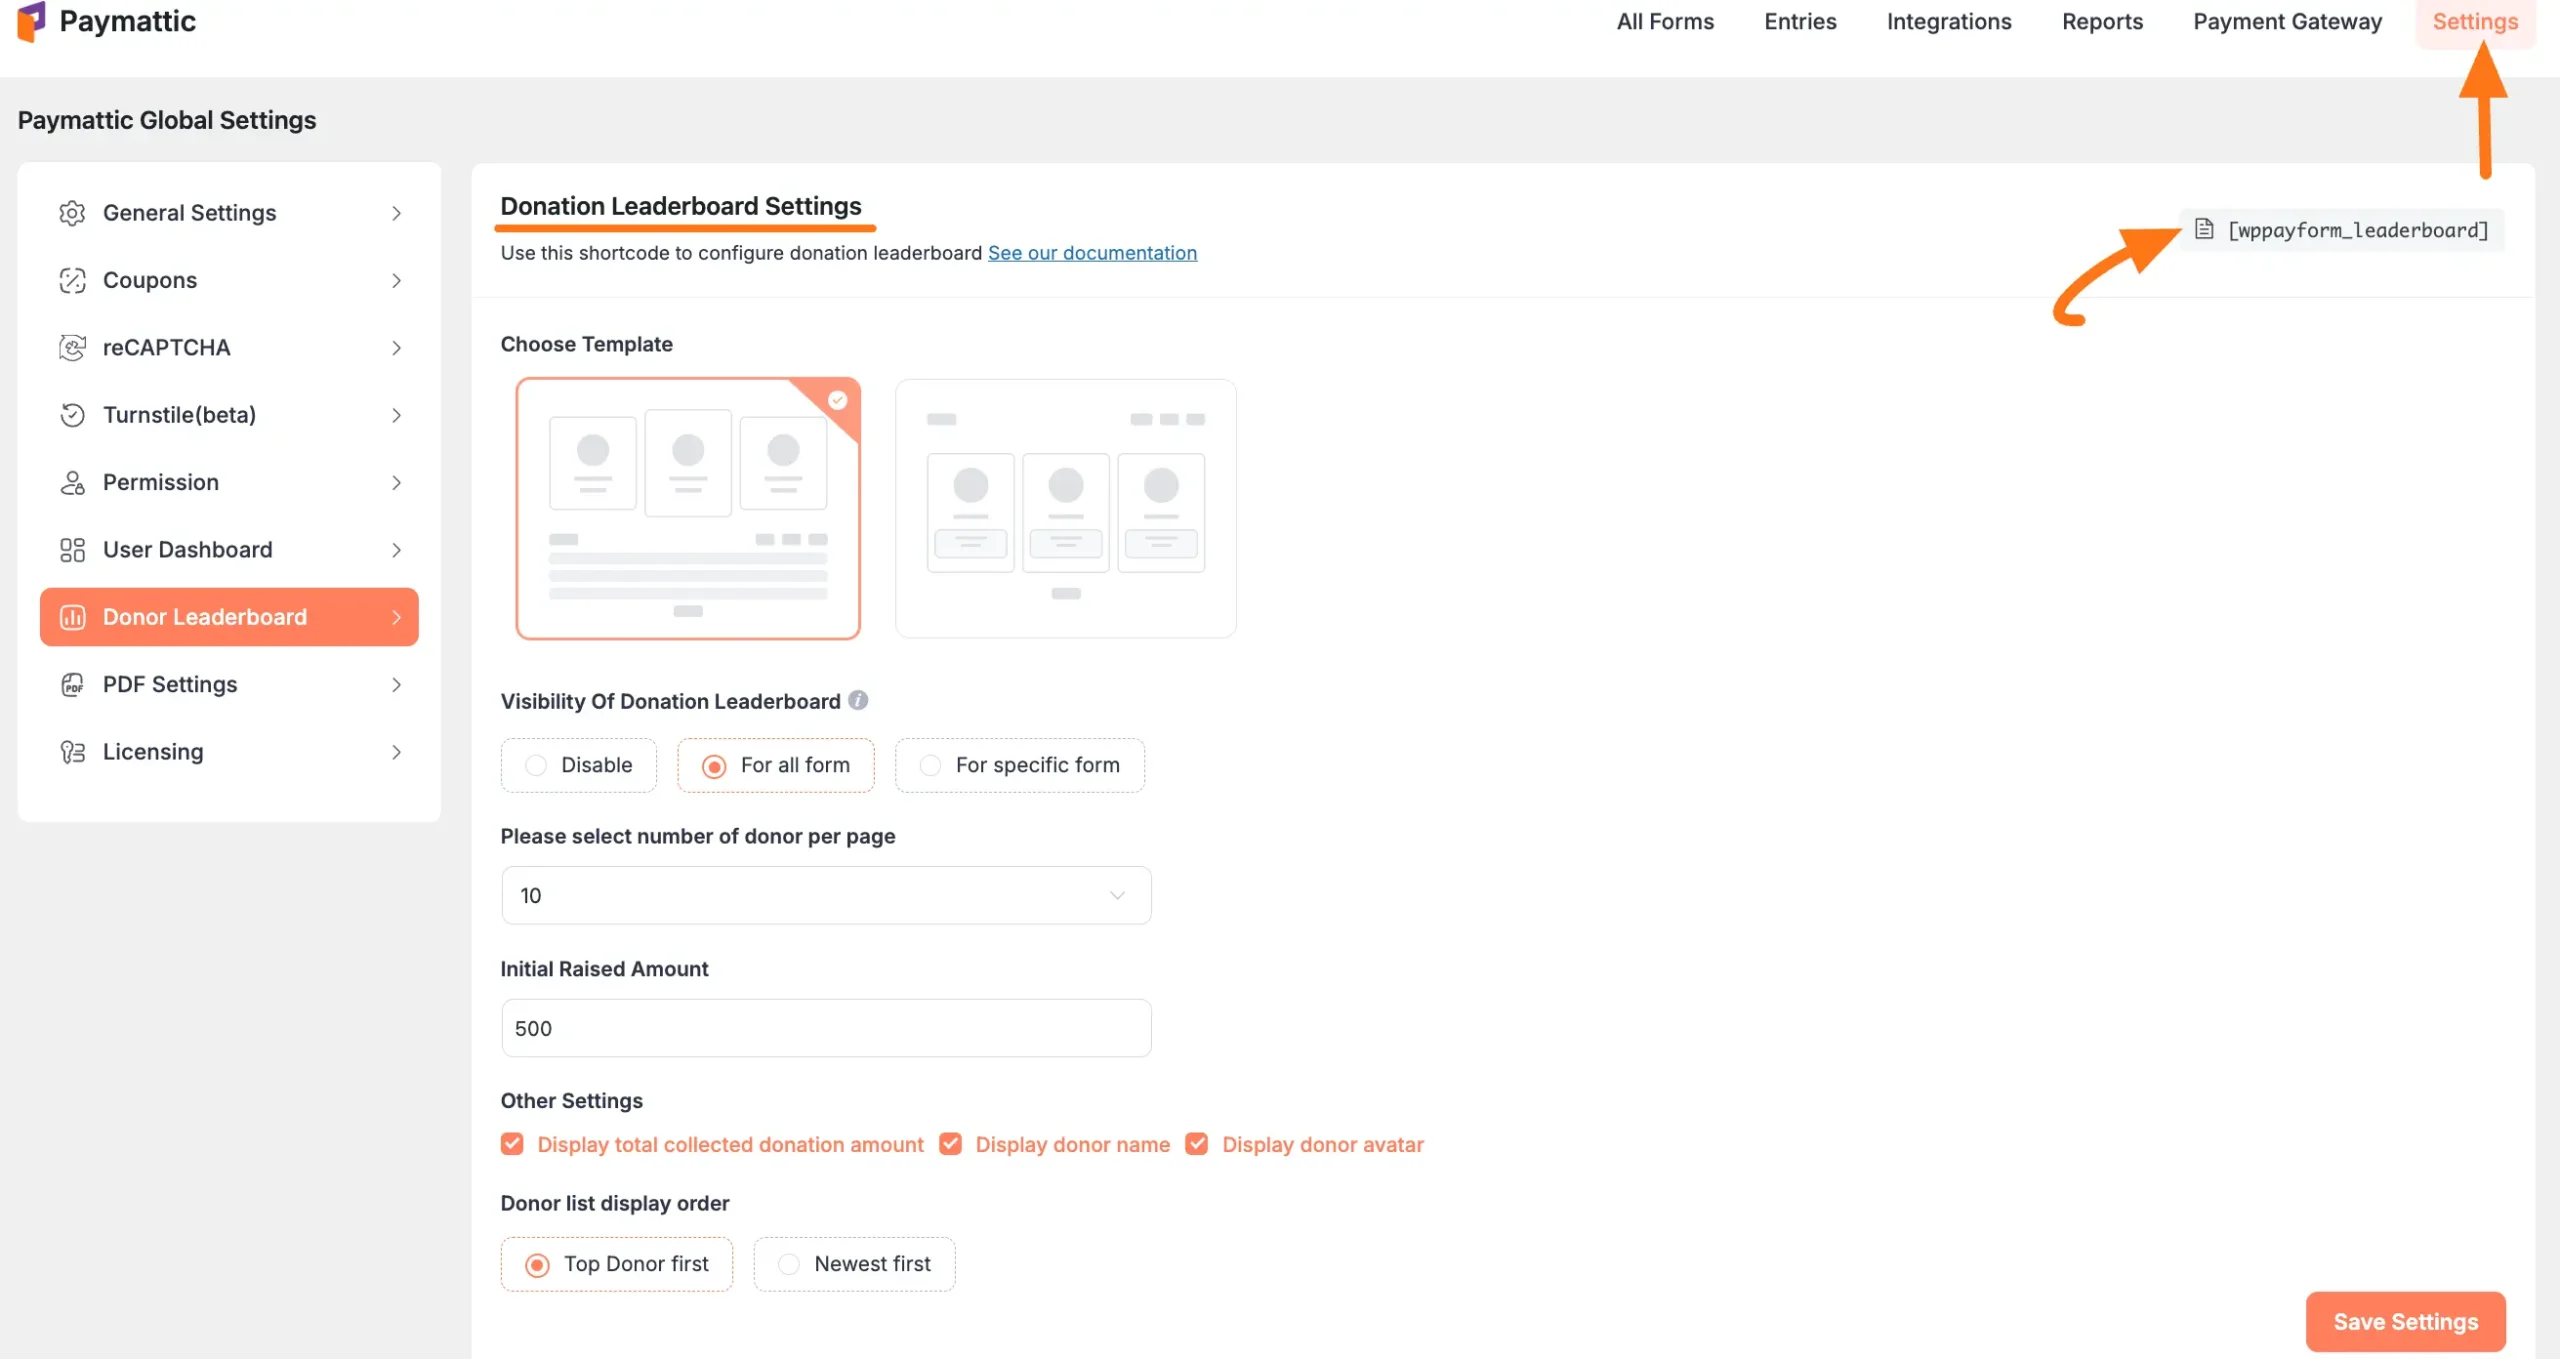Click the Paymattic Global Settings title

pos(167,120)
